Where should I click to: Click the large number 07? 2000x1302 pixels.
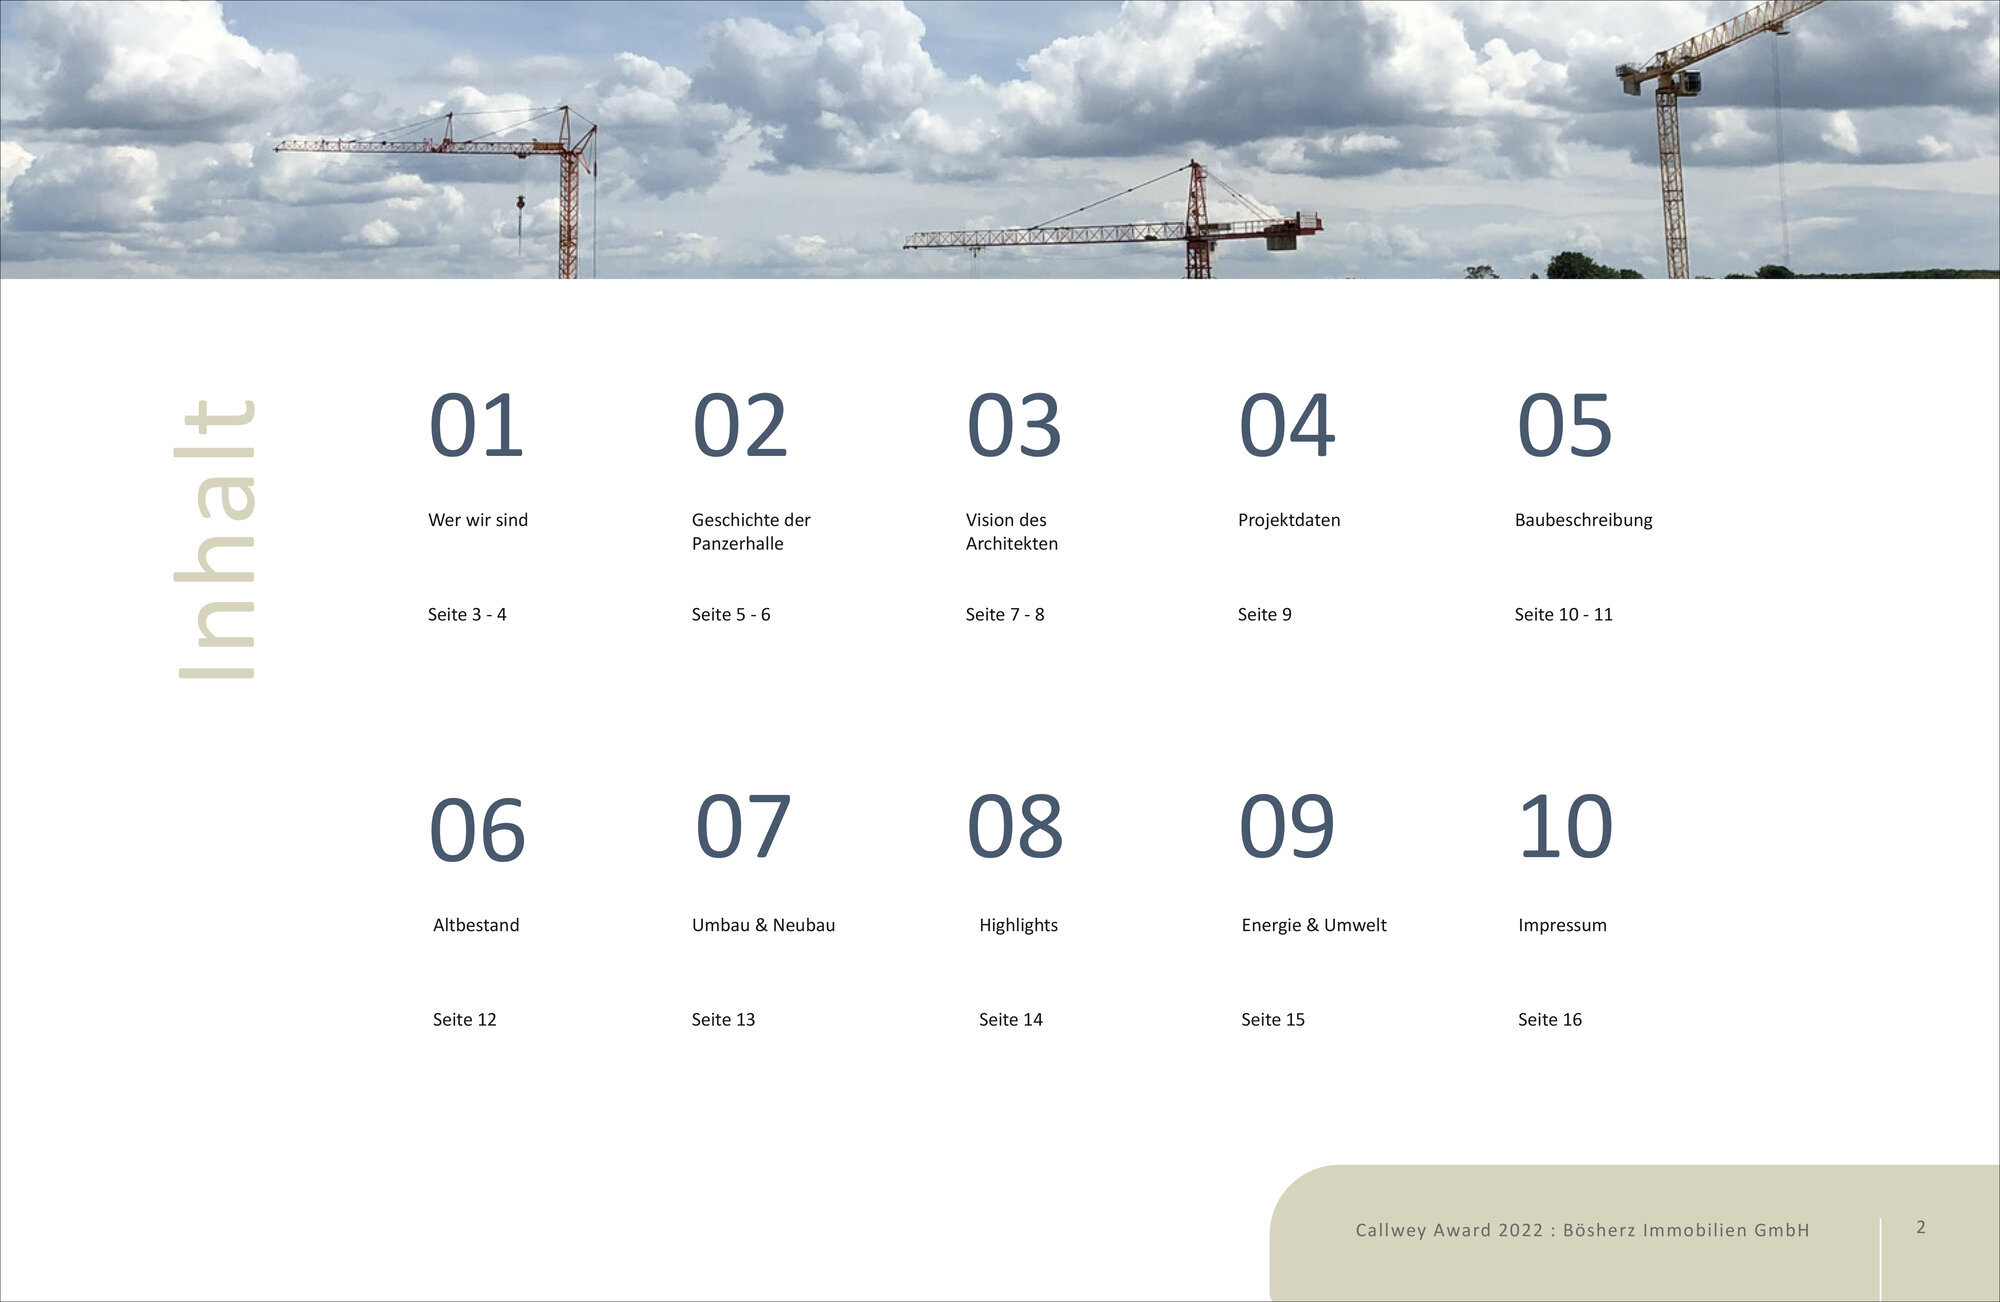pyautogui.click(x=743, y=826)
